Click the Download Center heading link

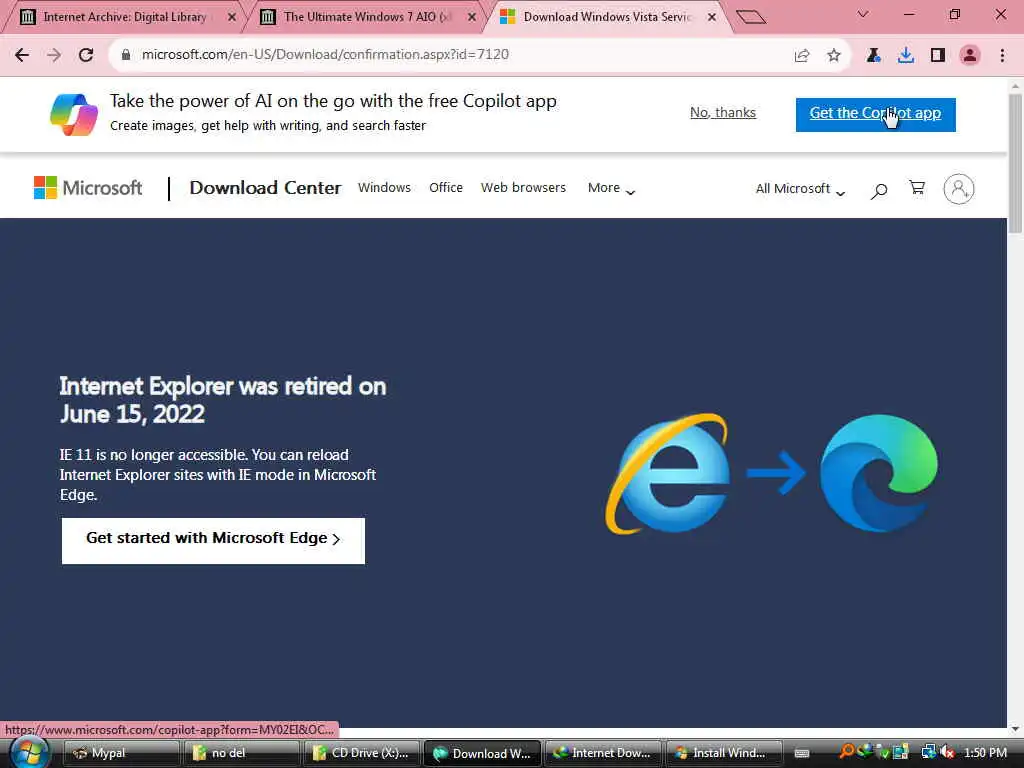click(265, 187)
